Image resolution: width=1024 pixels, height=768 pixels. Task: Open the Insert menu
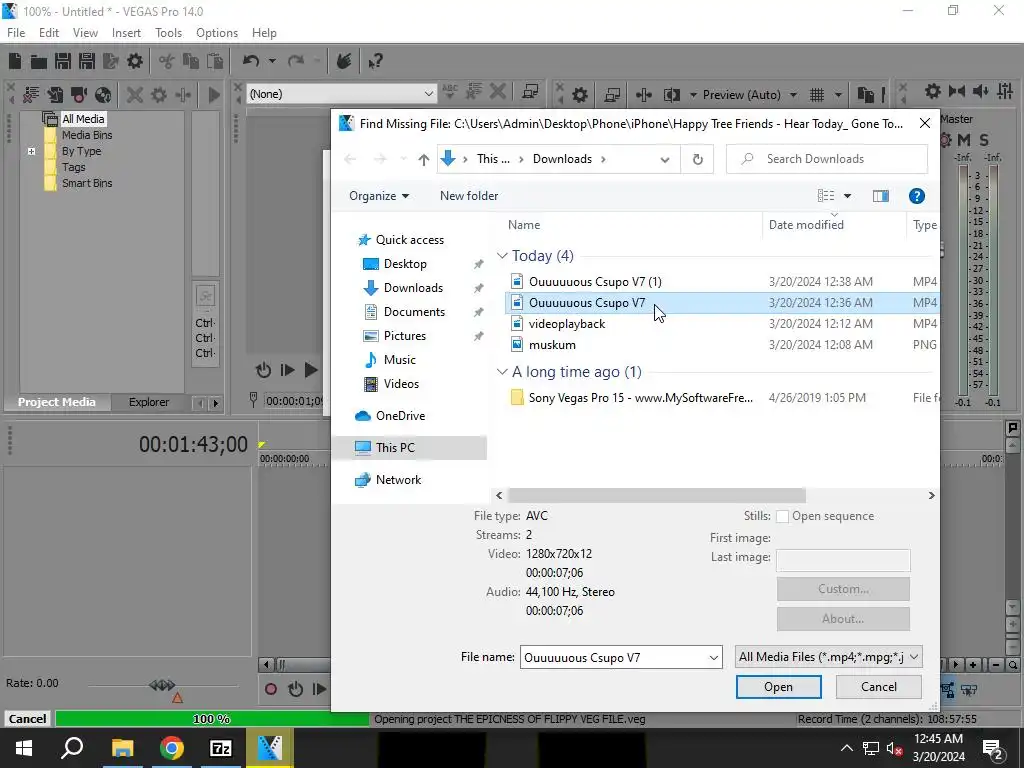126,33
